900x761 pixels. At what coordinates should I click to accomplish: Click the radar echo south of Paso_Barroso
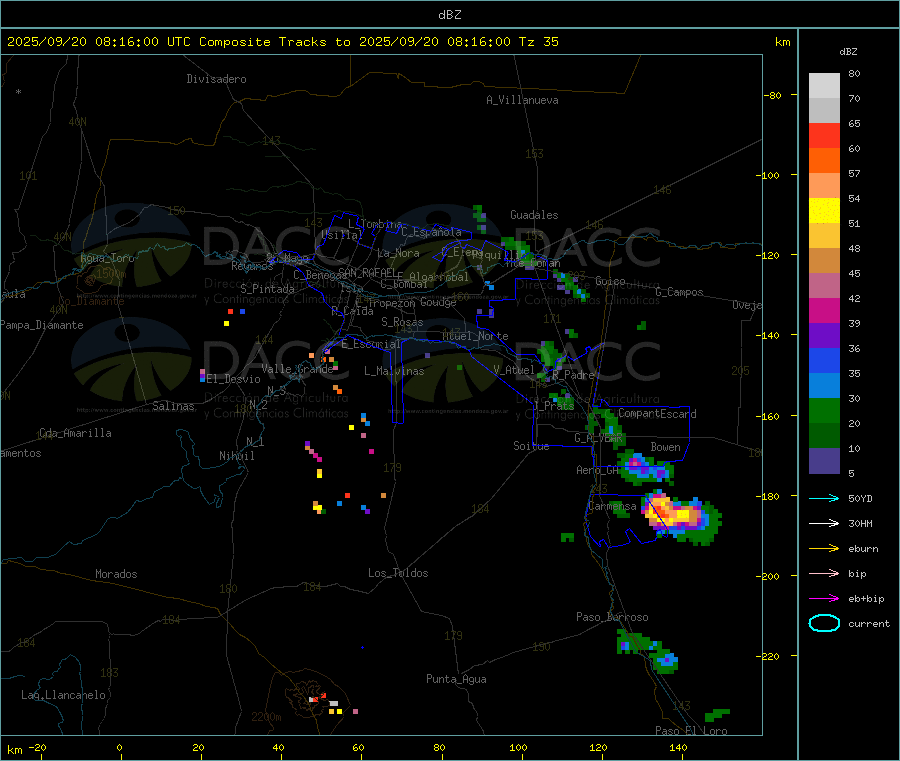pyautogui.click(x=648, y=651)
